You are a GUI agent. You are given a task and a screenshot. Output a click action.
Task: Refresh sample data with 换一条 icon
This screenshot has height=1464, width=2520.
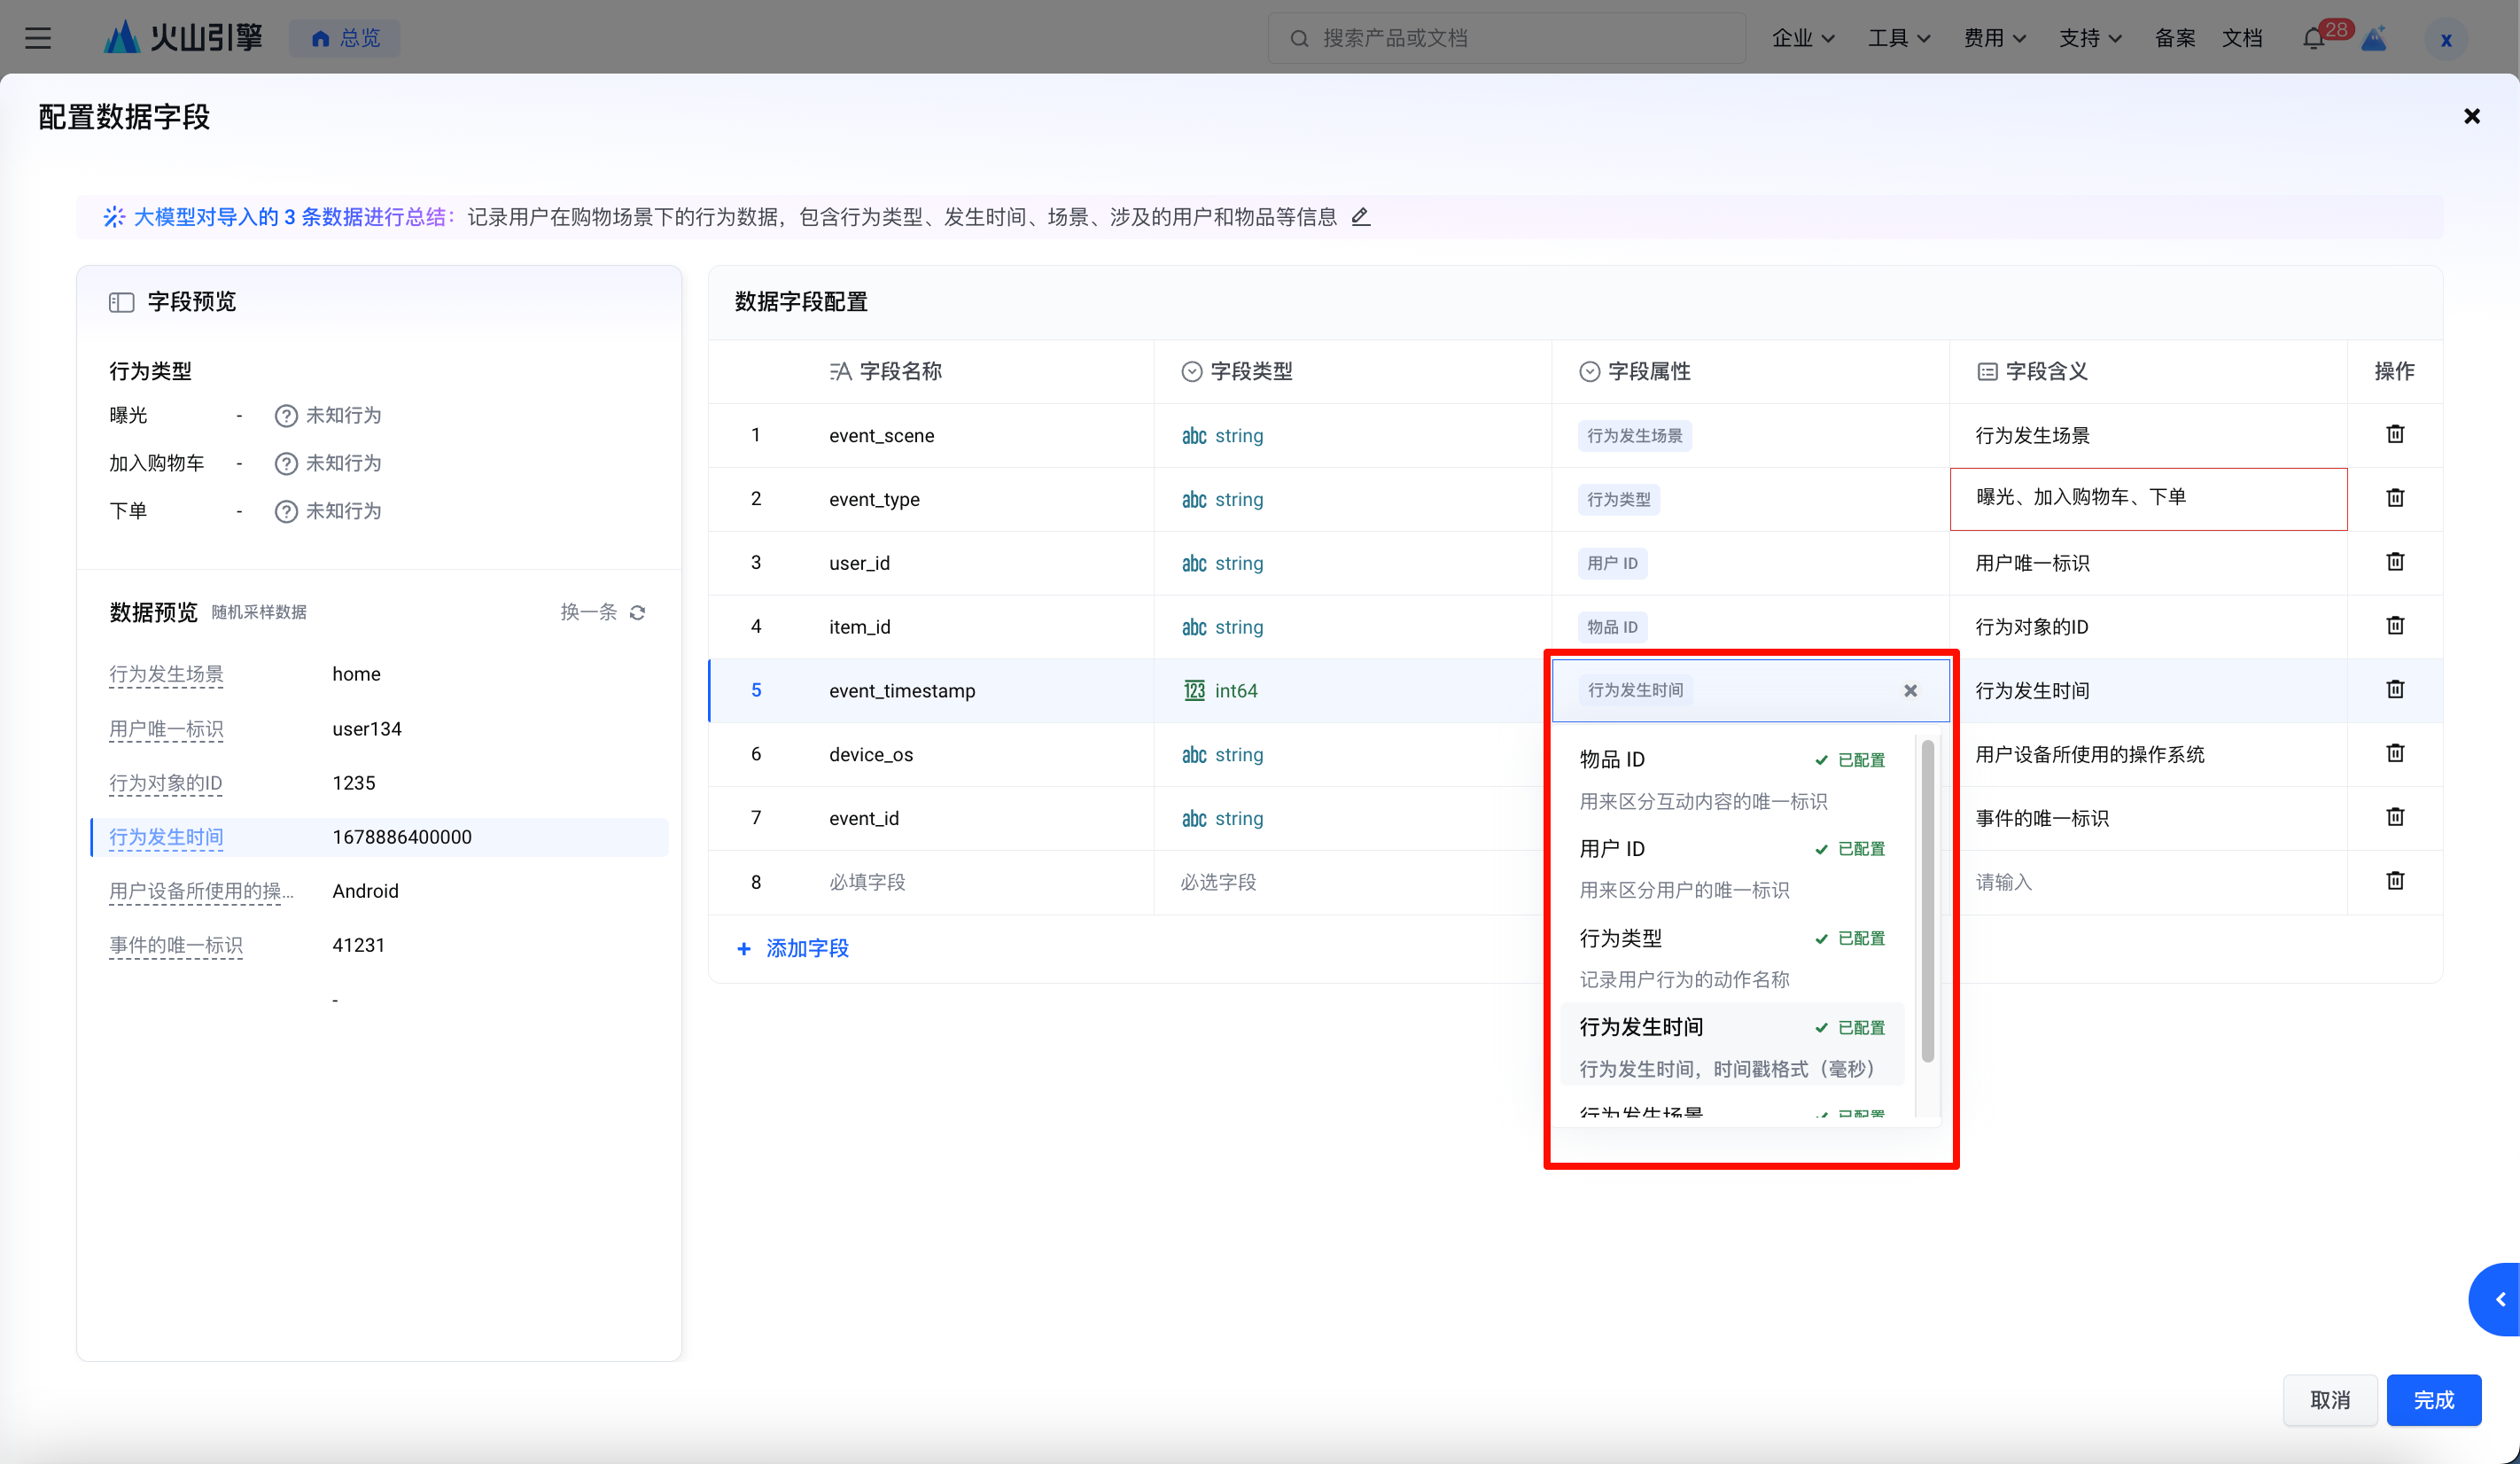click(x=637, y=612)
